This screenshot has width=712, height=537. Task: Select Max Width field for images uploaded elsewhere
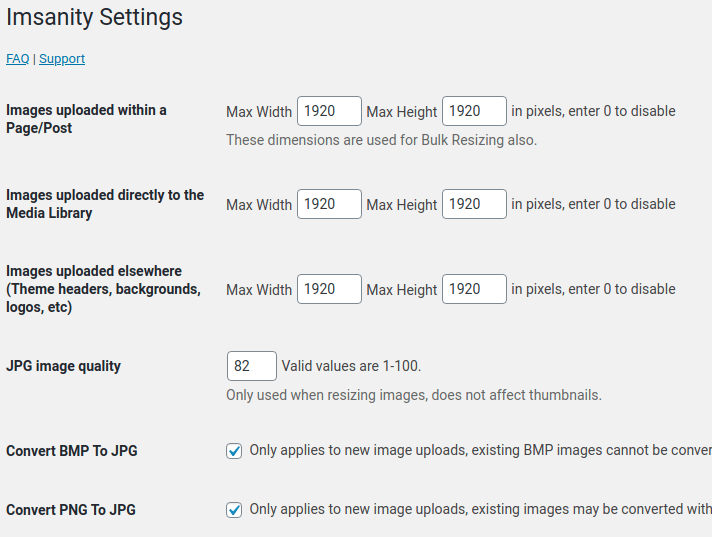coord(329,289)
